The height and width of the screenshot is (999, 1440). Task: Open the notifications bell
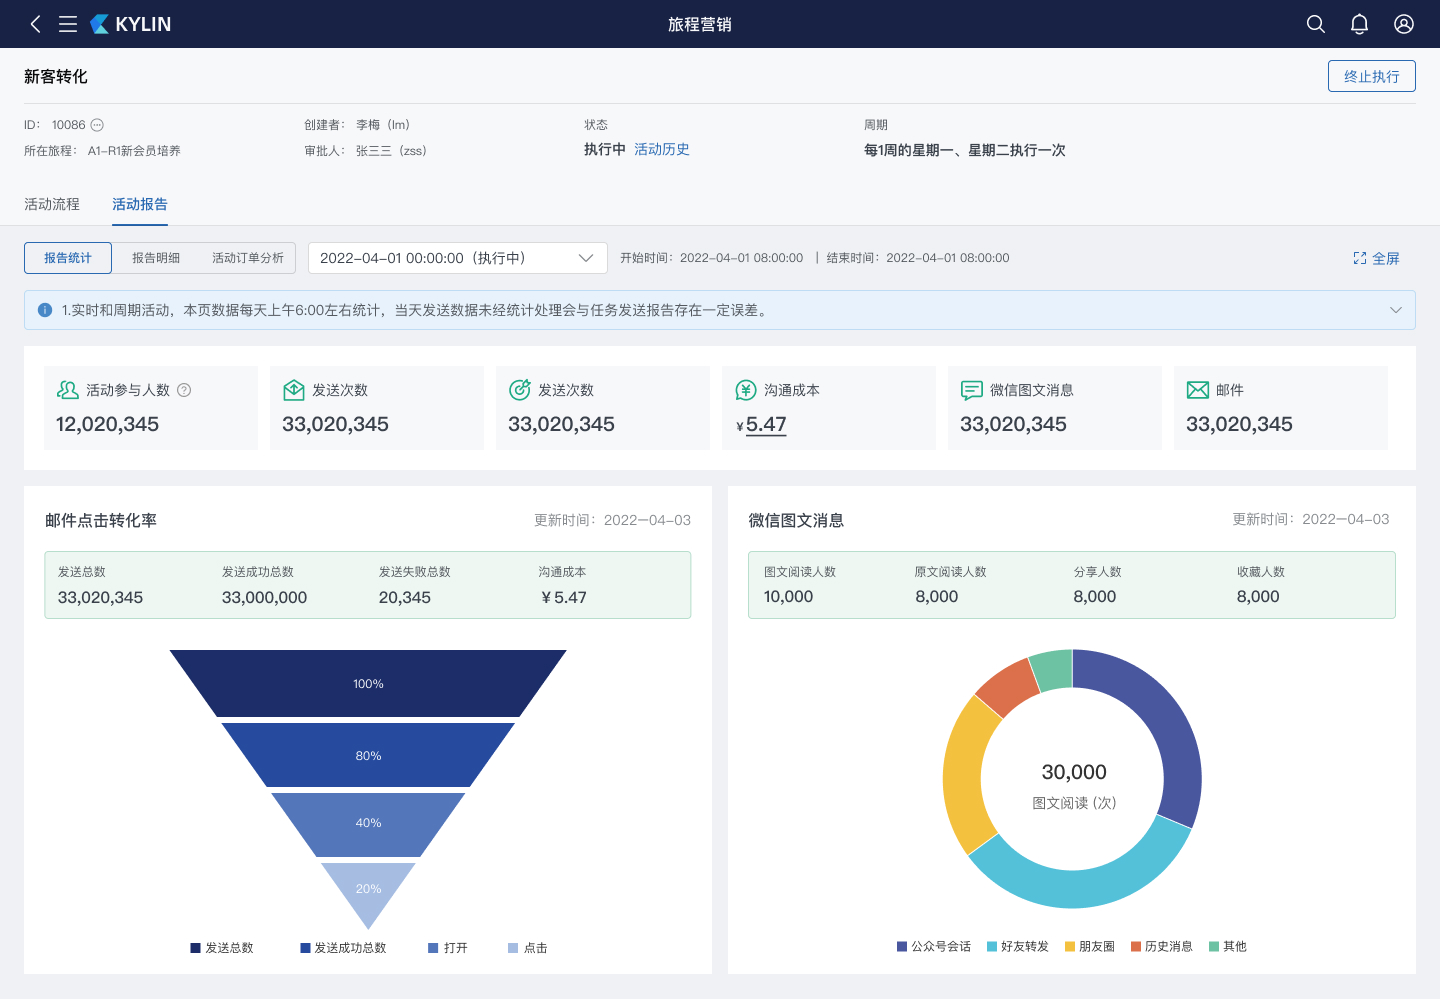click(x=1359, y=24)
